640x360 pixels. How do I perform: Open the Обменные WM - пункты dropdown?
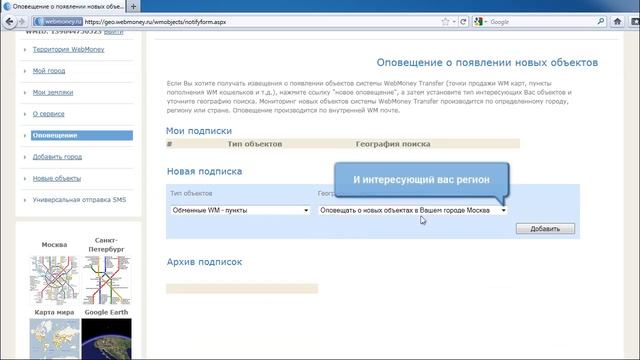240,210
